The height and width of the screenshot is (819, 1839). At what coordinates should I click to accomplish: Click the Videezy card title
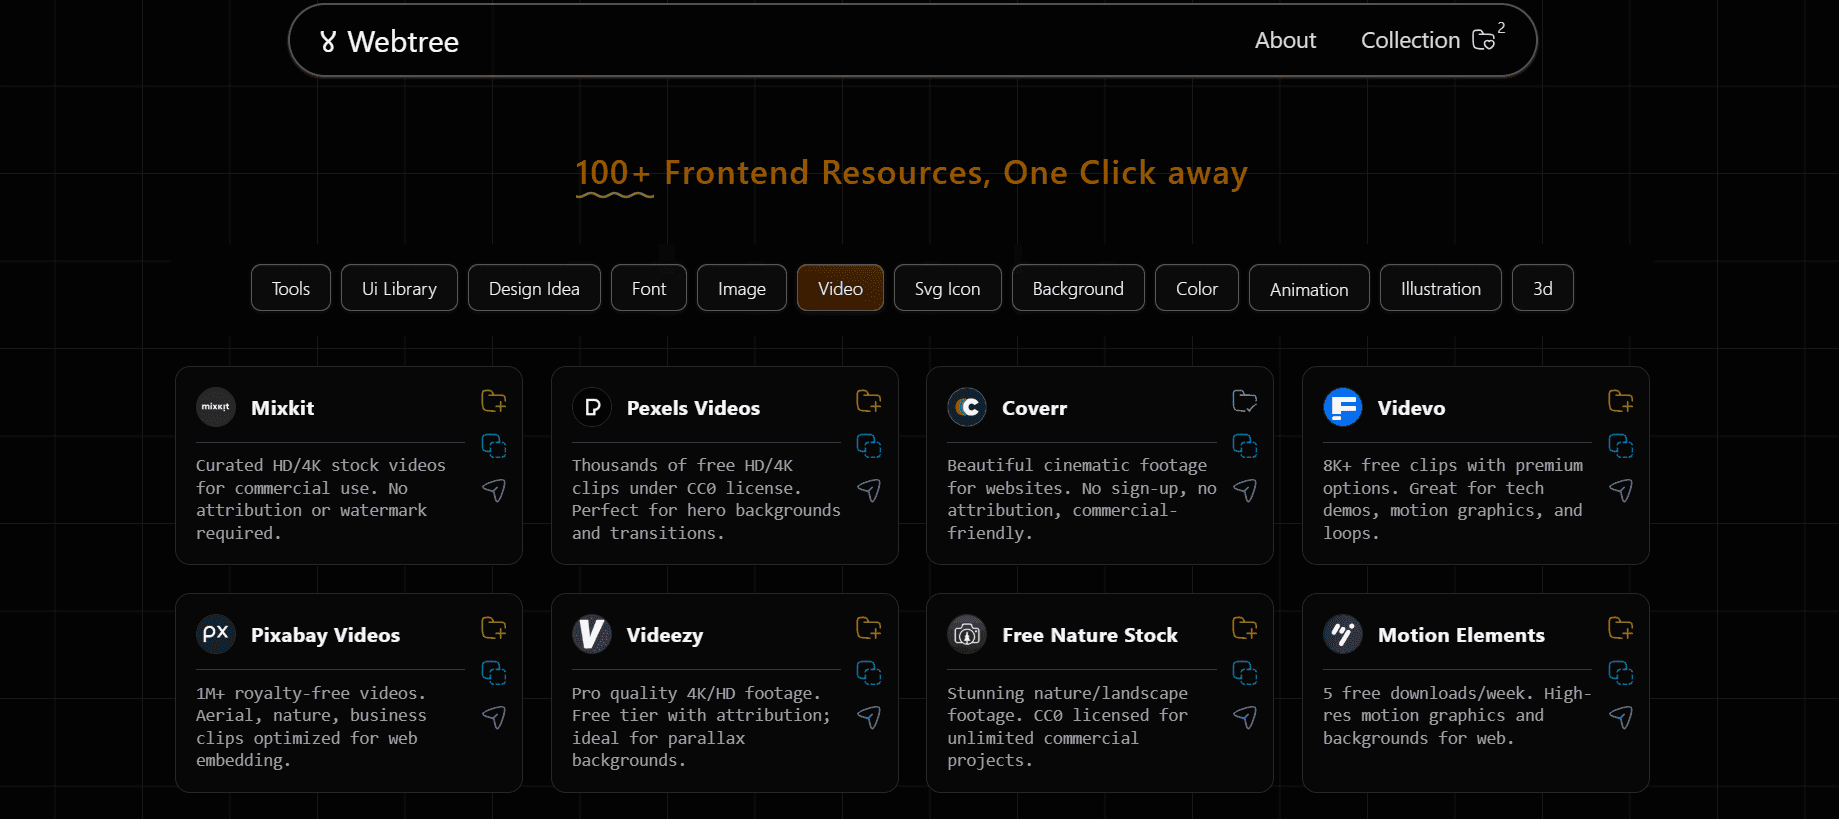tap(665, 635)
